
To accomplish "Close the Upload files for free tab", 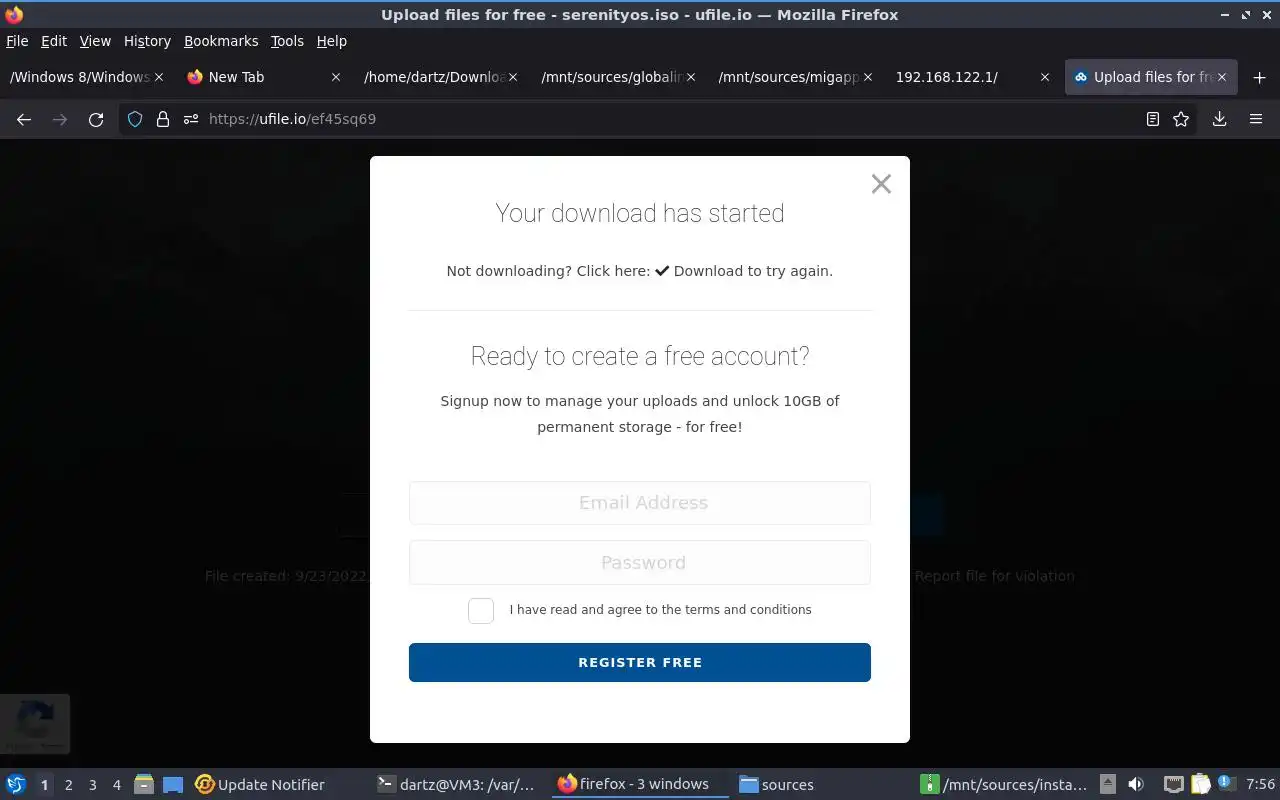I will tap(1222, 77).
